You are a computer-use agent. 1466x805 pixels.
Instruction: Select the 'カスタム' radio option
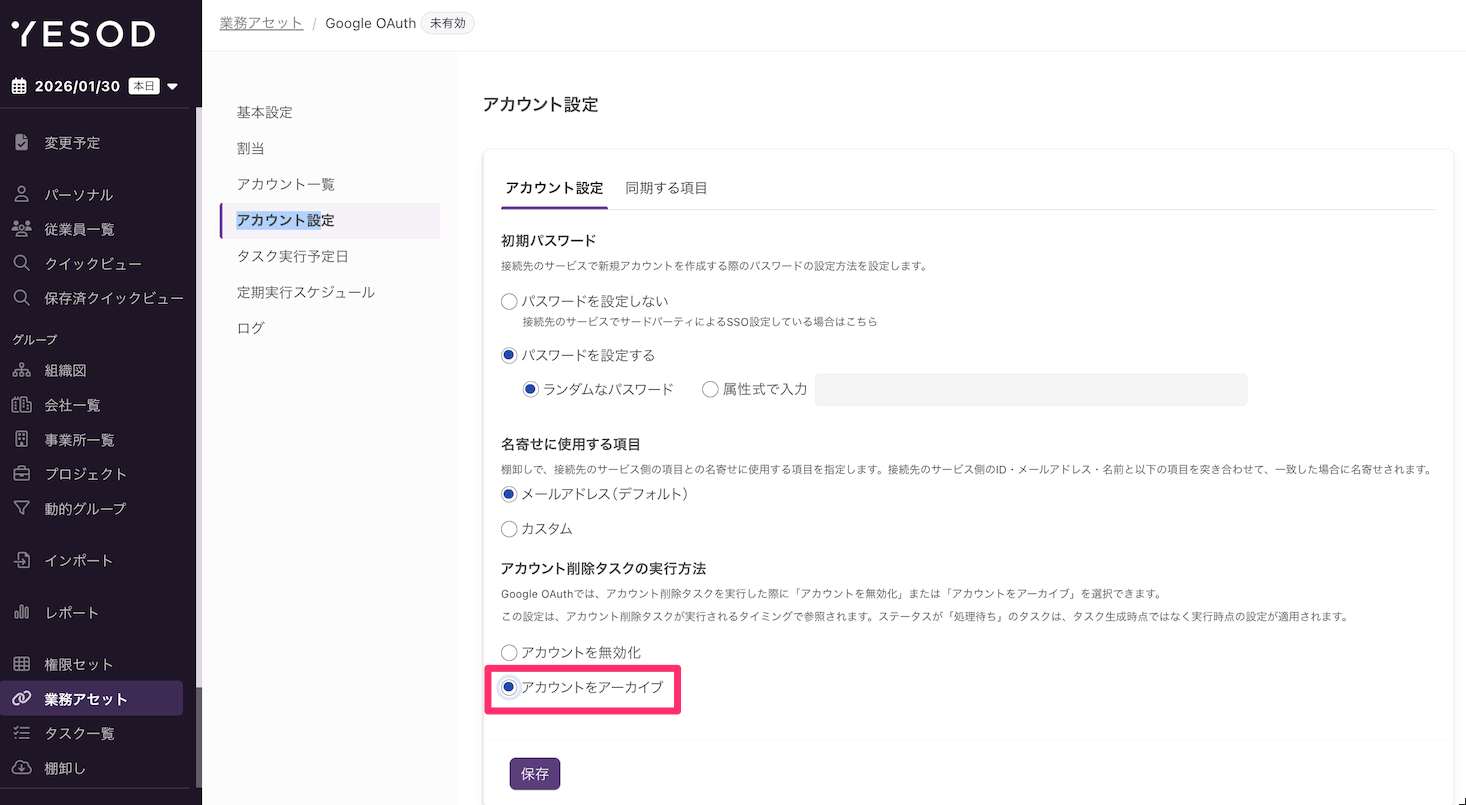point(509,529)
